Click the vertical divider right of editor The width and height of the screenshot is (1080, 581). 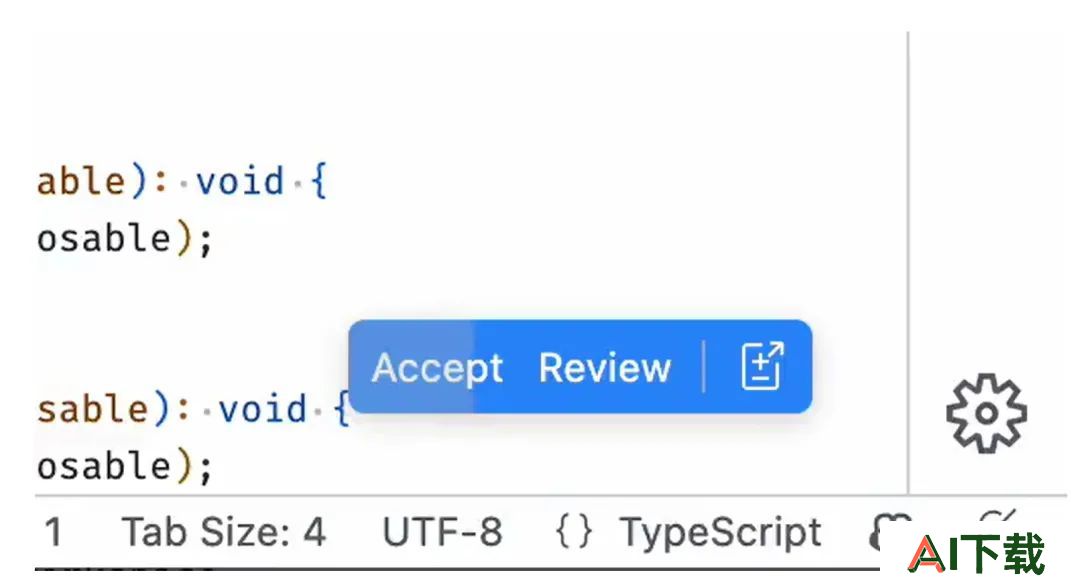pos(908,263)
